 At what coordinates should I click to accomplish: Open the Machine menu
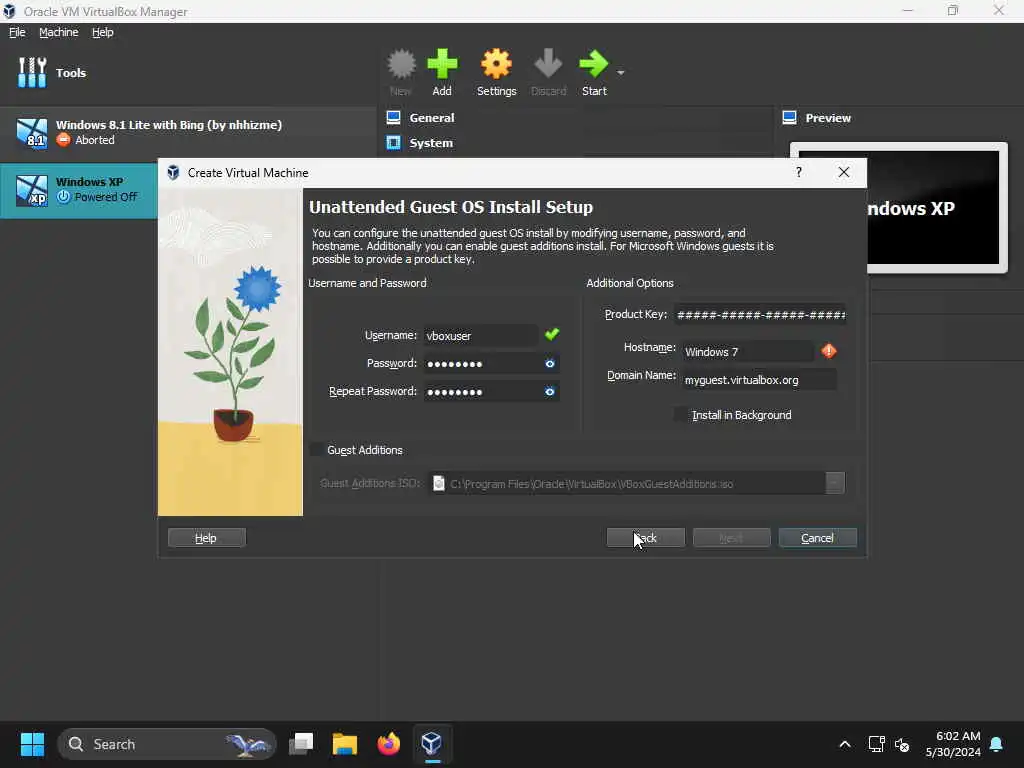[x=58, y=32]
